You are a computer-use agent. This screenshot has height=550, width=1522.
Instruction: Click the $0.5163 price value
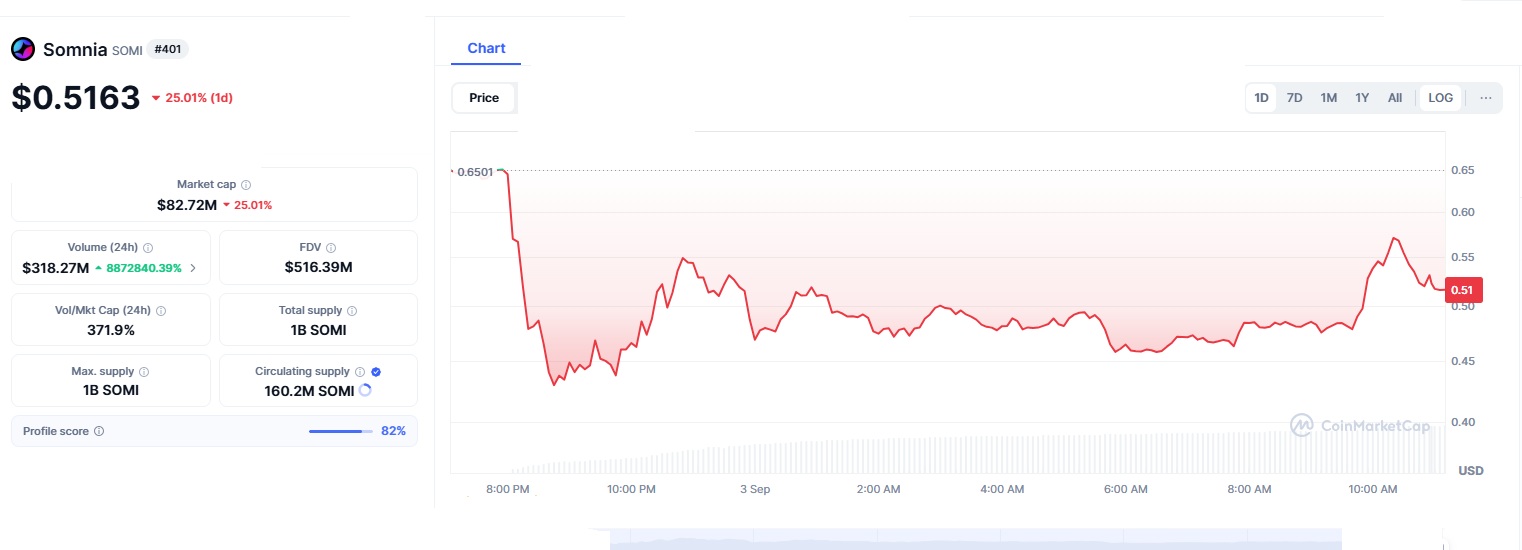[x=76, y=98]
